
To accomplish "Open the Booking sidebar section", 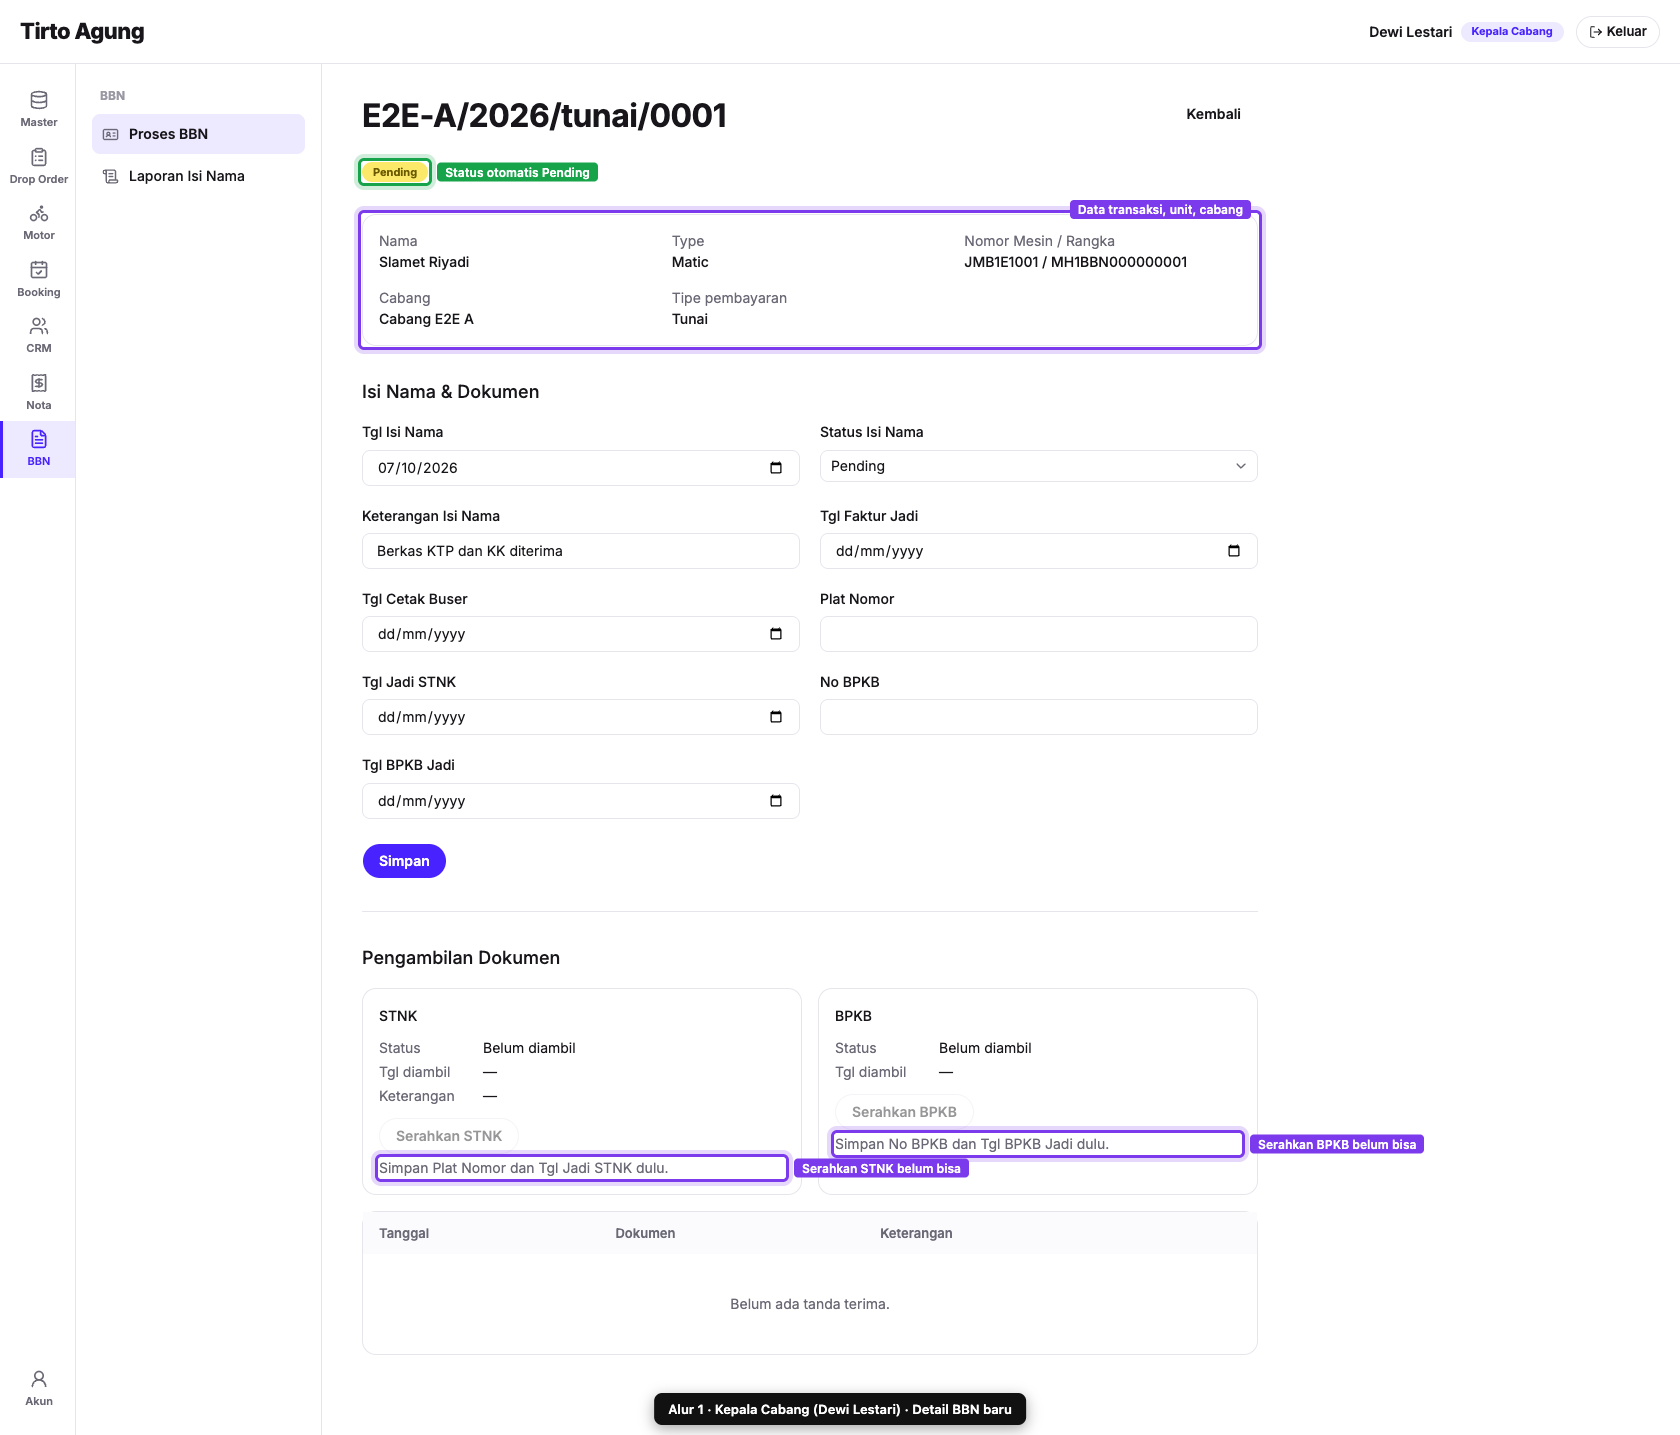I will tap(38, 279).
